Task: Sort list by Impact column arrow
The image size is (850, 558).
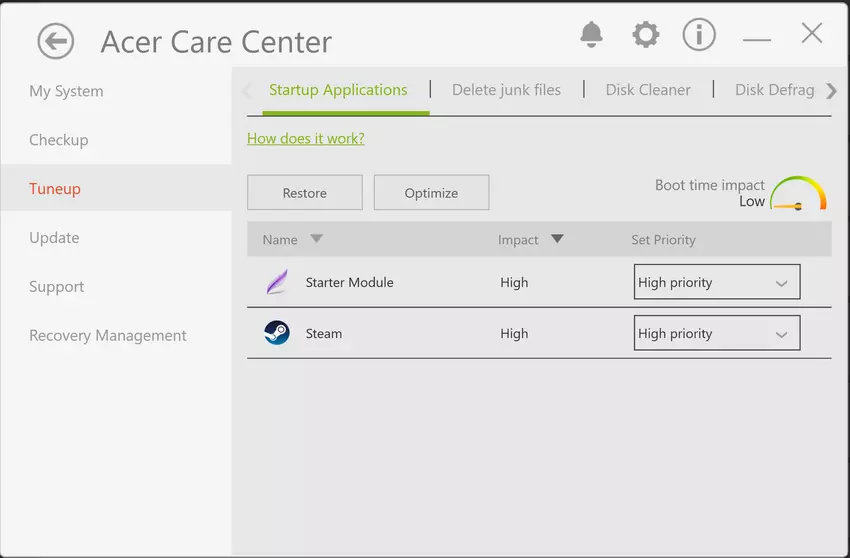Action: (557, 239)
